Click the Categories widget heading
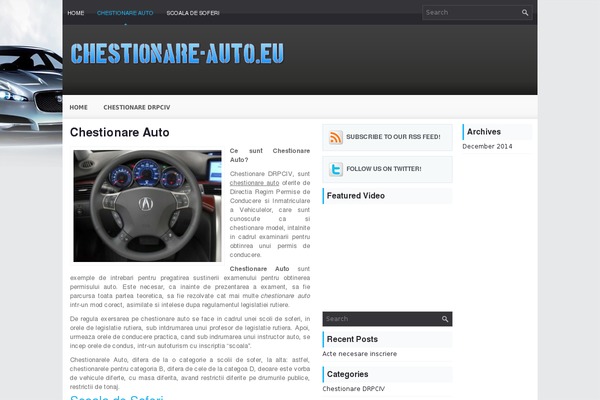The image size is (600, 400). [x=347, y=374]
